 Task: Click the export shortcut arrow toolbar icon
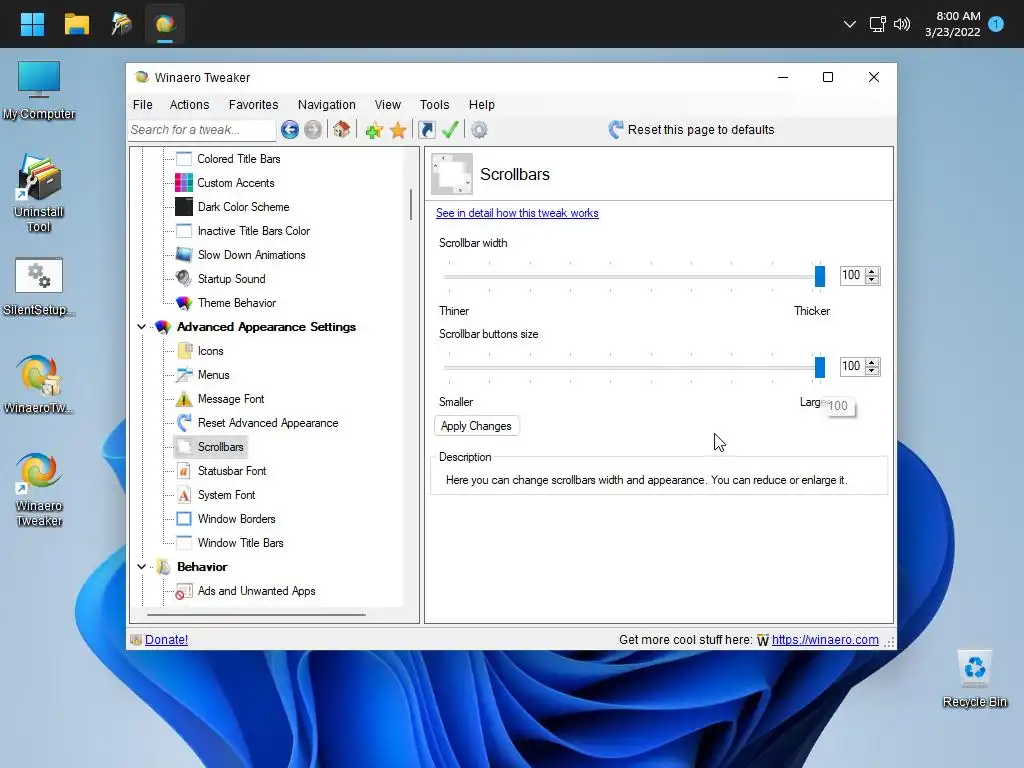coord(426,130)
